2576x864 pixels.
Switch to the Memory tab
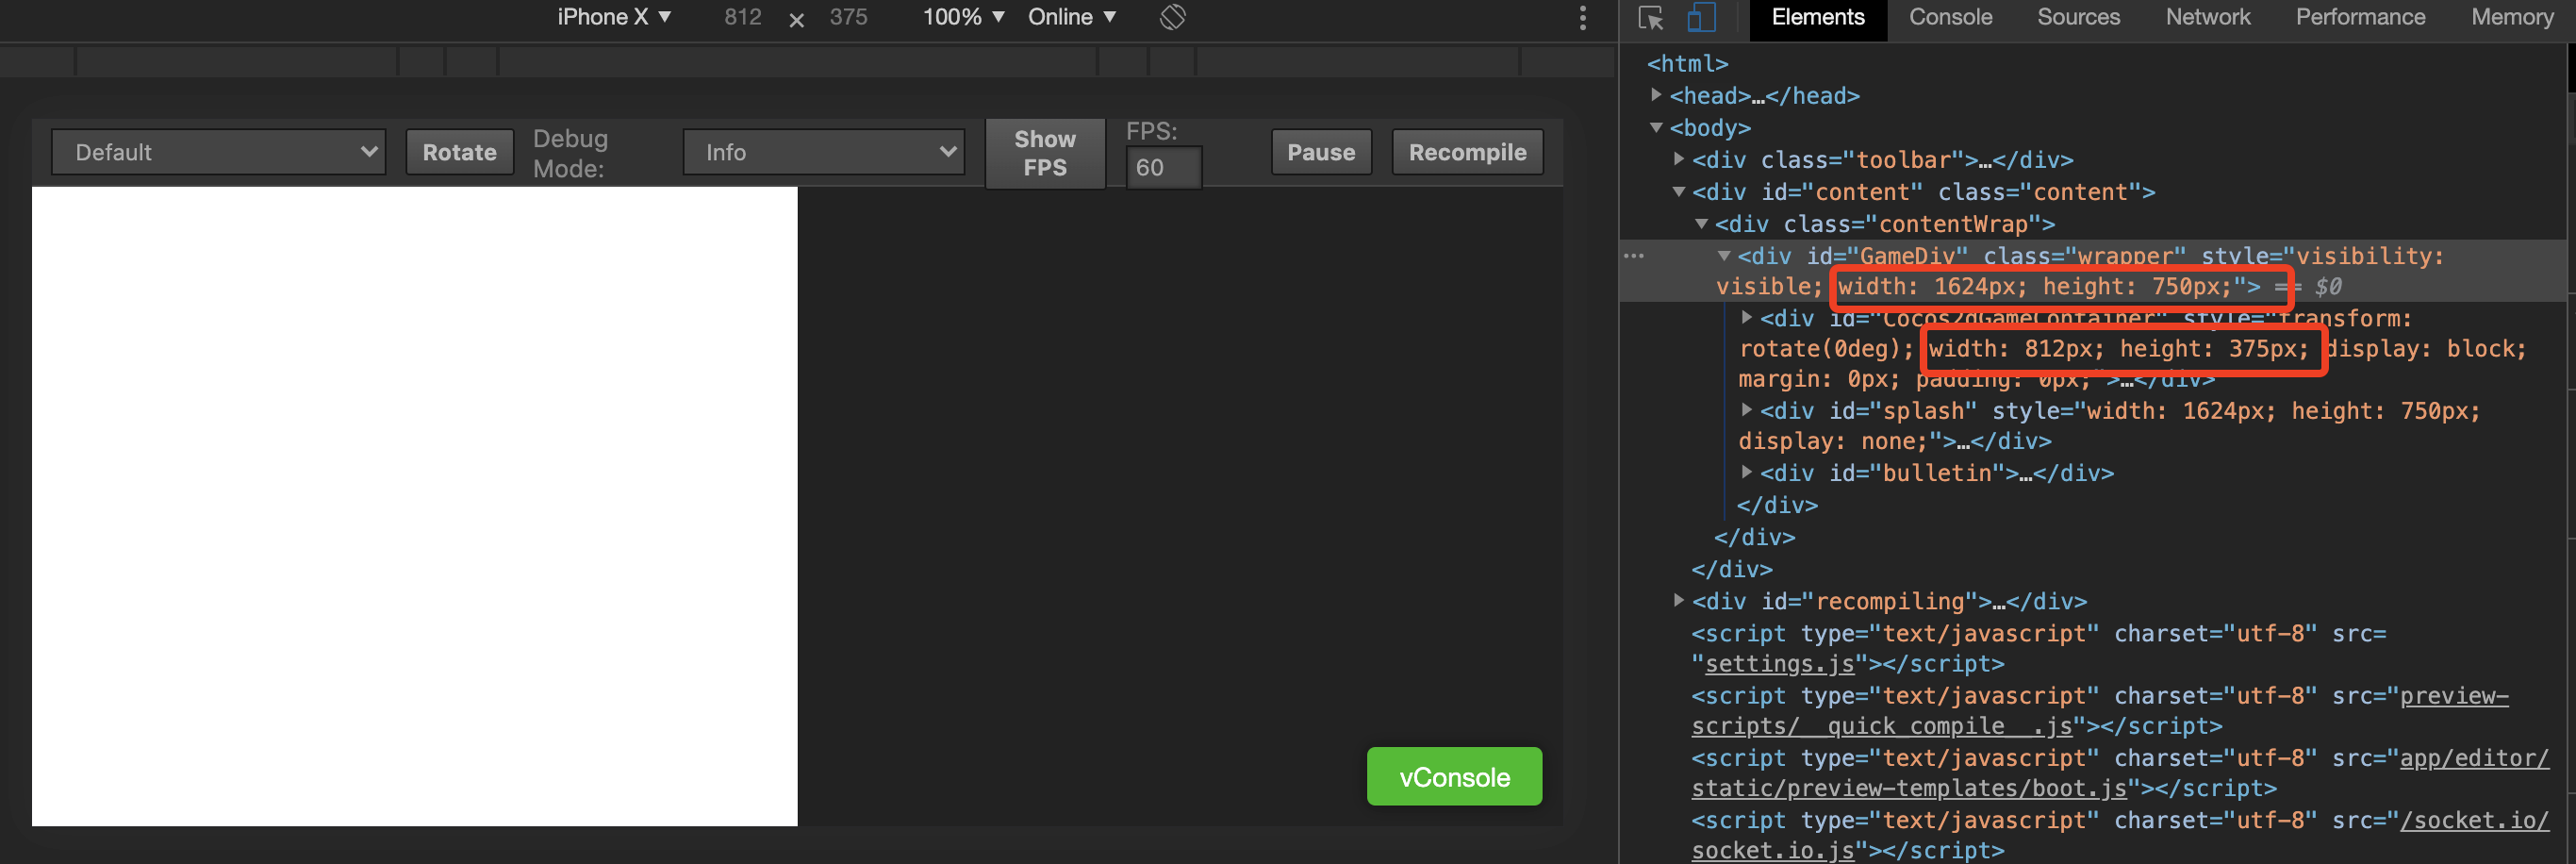(x=2512, y=17)
